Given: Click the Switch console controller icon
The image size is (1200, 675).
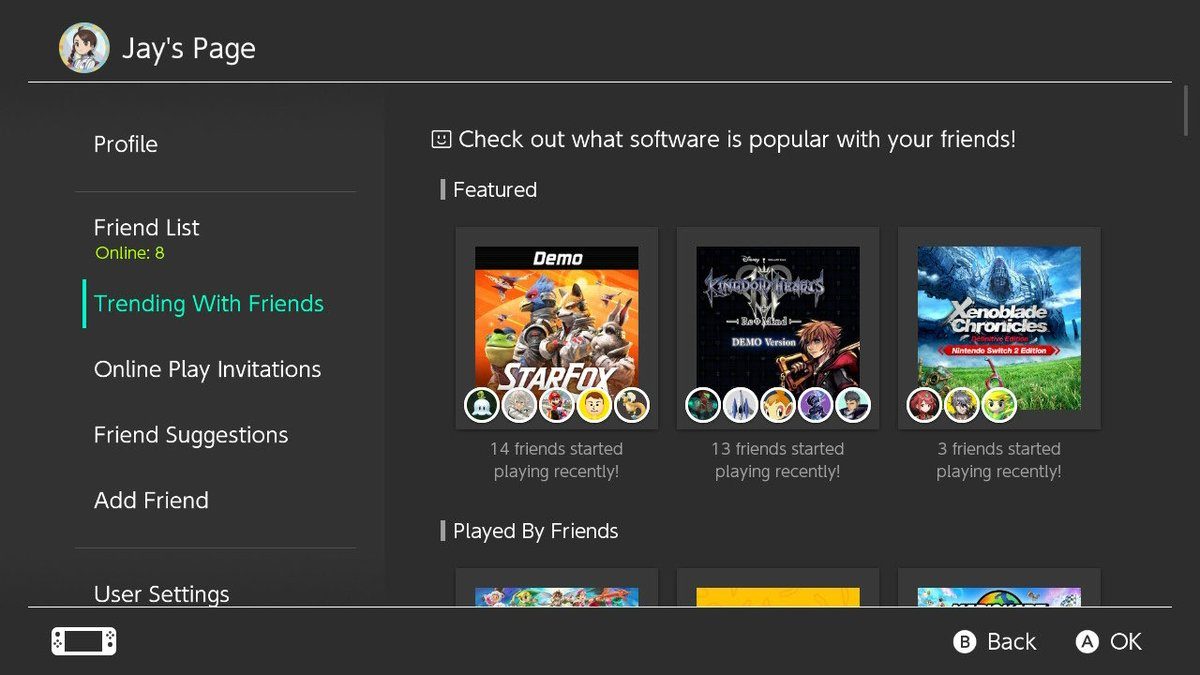Looking at the screenshot, I should pyautogui.click(x=84, y=641).
